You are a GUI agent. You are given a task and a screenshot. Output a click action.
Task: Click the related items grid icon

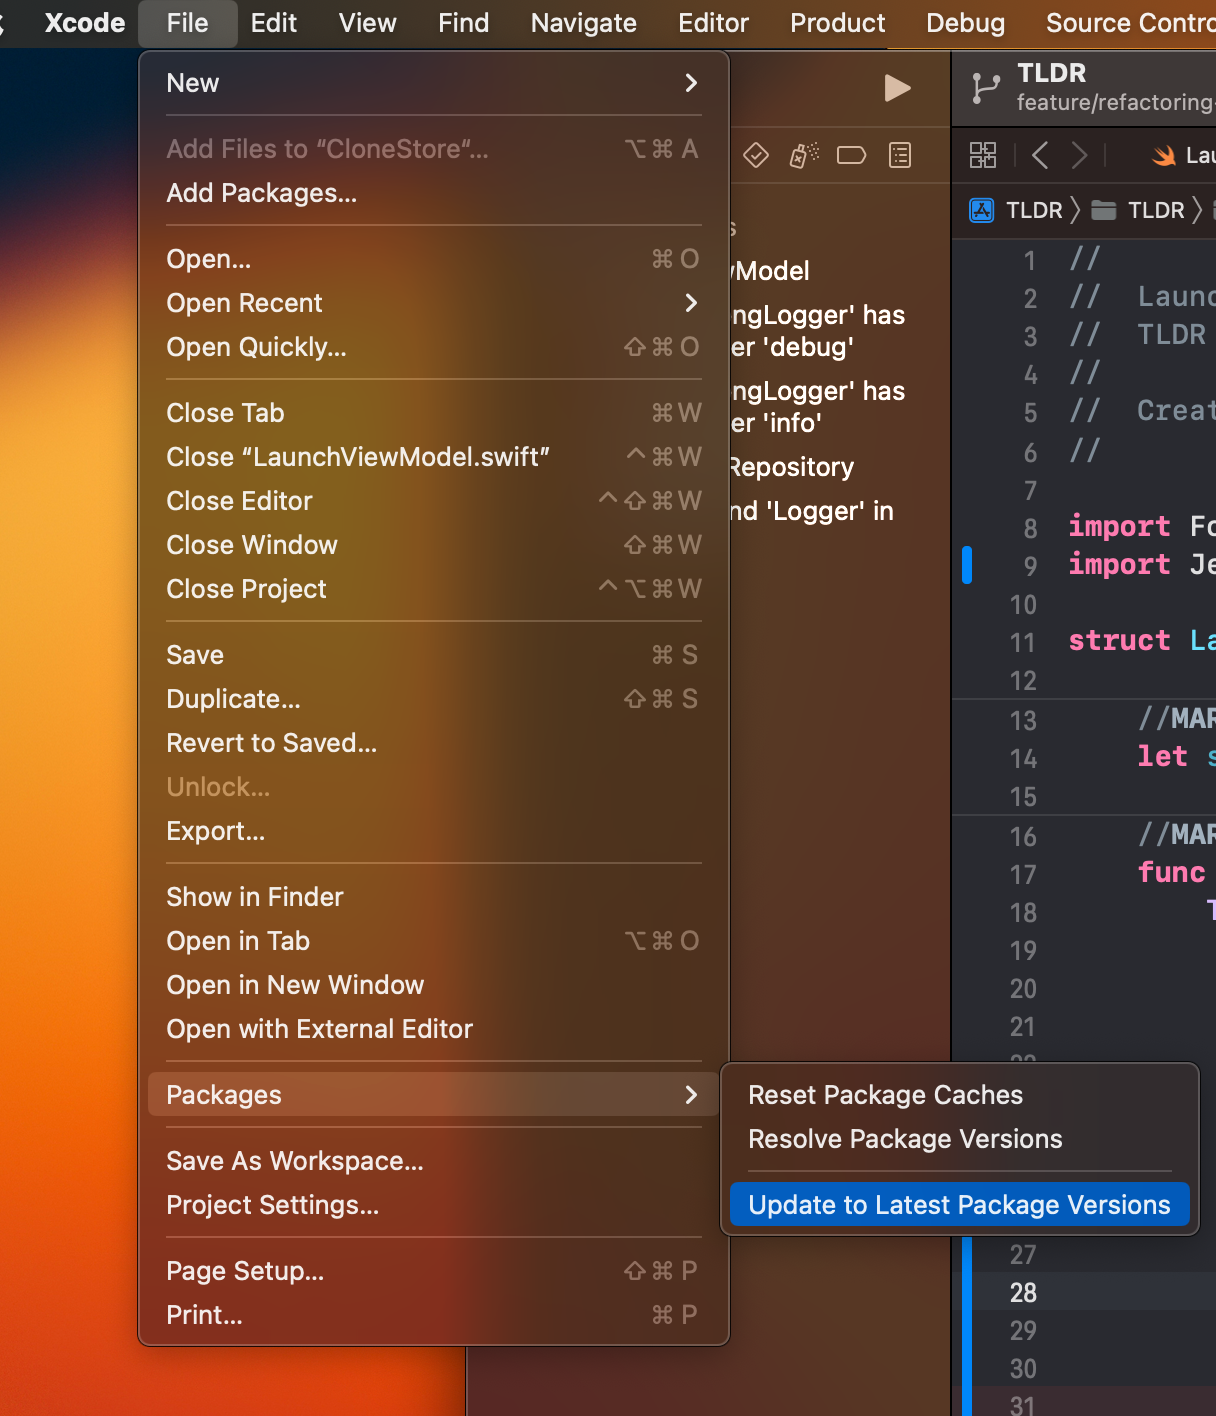click(x=983, y=155)
